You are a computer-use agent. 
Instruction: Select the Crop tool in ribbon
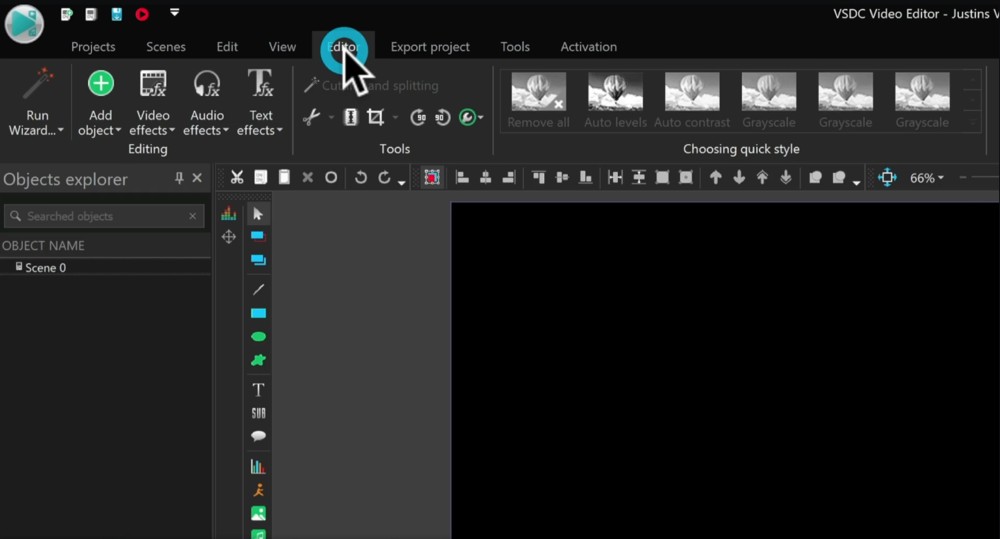376,117
